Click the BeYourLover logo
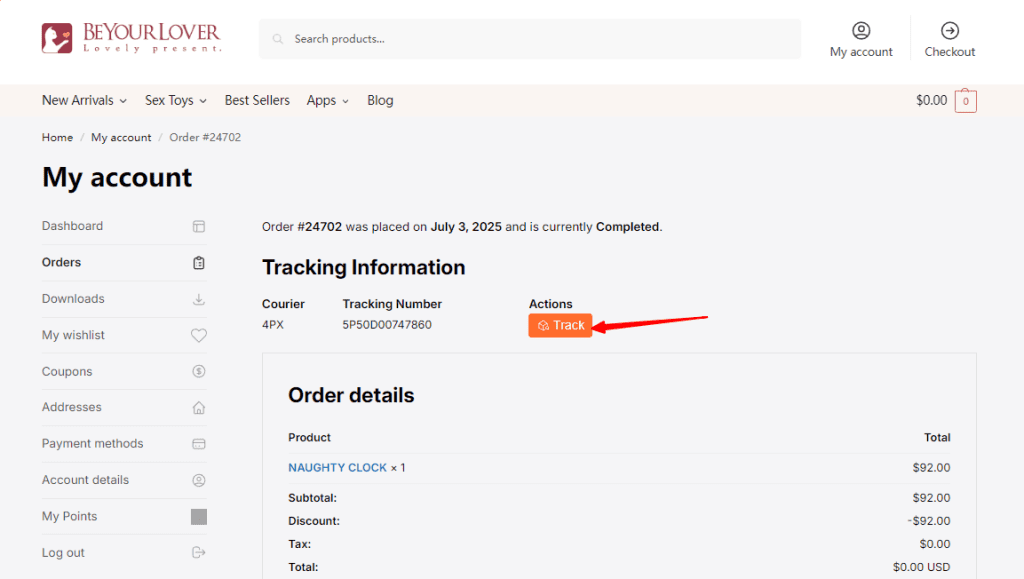Screen dimensions: 1024x579 click(131, 38)
